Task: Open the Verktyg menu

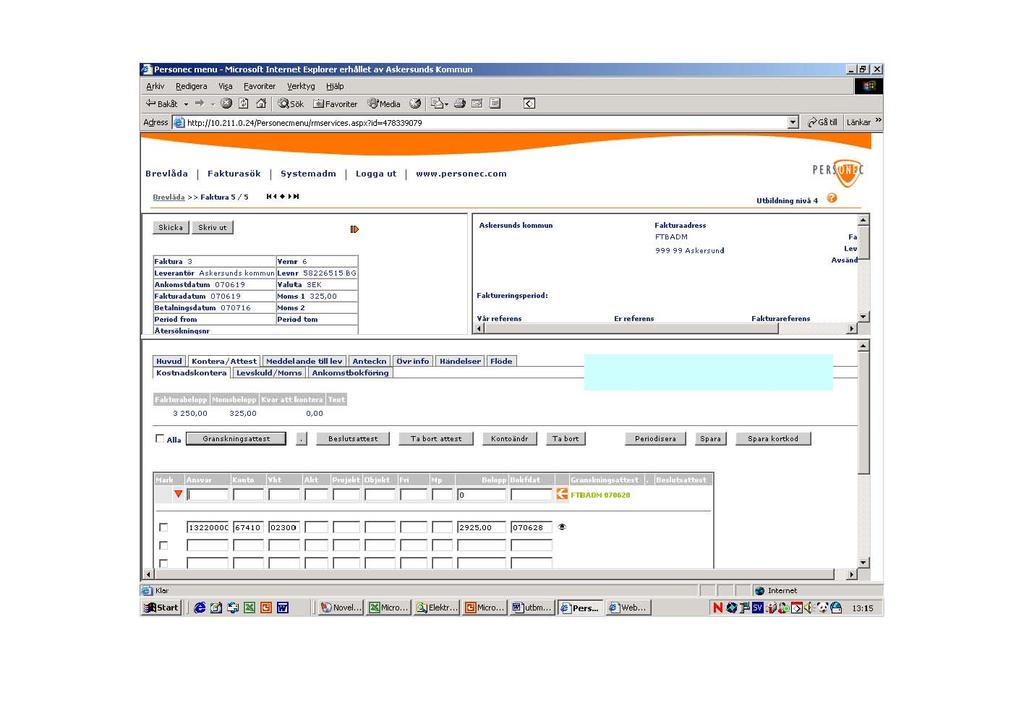Action: [301, 86]
